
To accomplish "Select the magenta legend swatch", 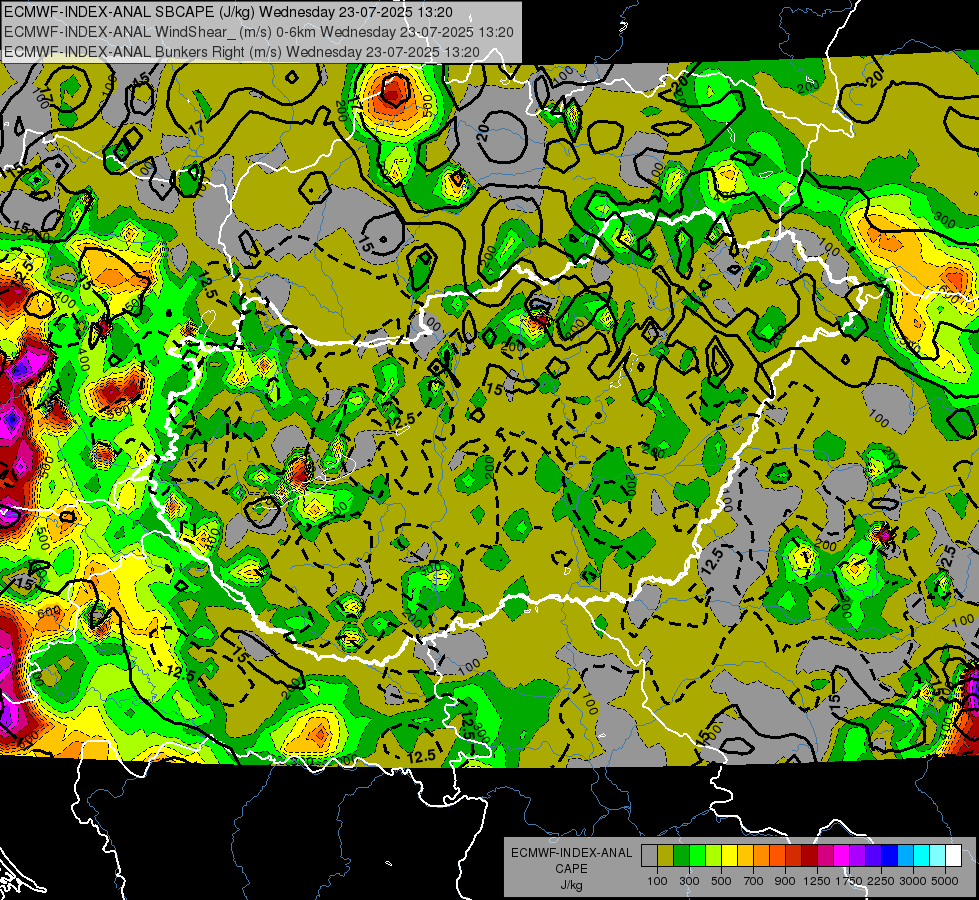I will (x=842, y=856).
